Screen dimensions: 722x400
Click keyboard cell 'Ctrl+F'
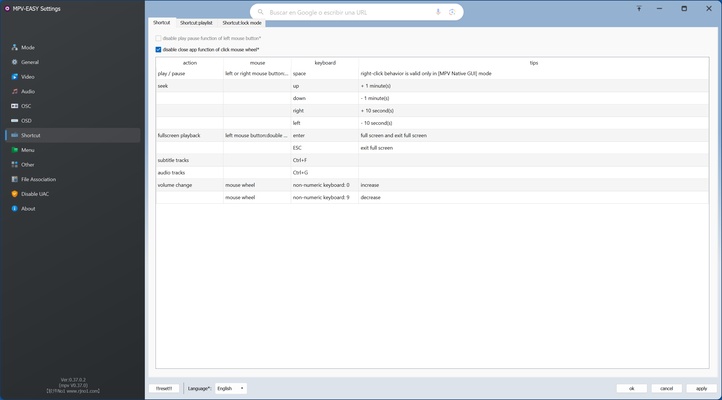(325, 160)
